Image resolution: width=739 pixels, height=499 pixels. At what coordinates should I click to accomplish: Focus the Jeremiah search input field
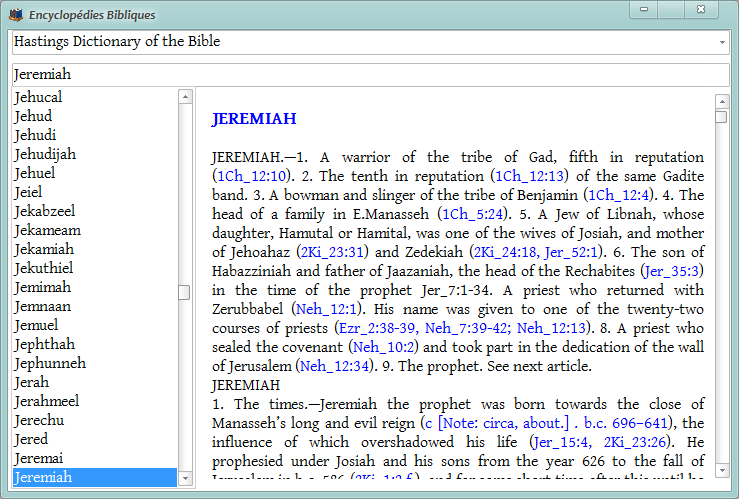[370, 74]
